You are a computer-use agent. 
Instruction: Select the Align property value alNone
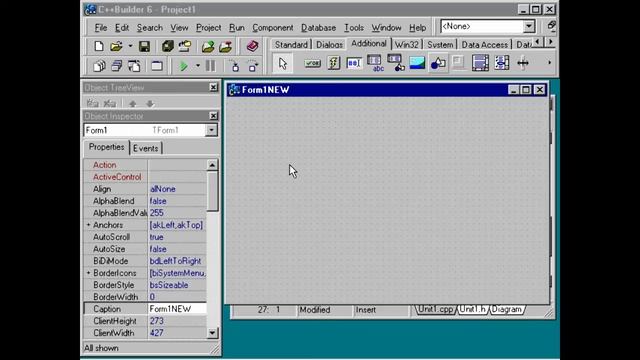(177, 189)
